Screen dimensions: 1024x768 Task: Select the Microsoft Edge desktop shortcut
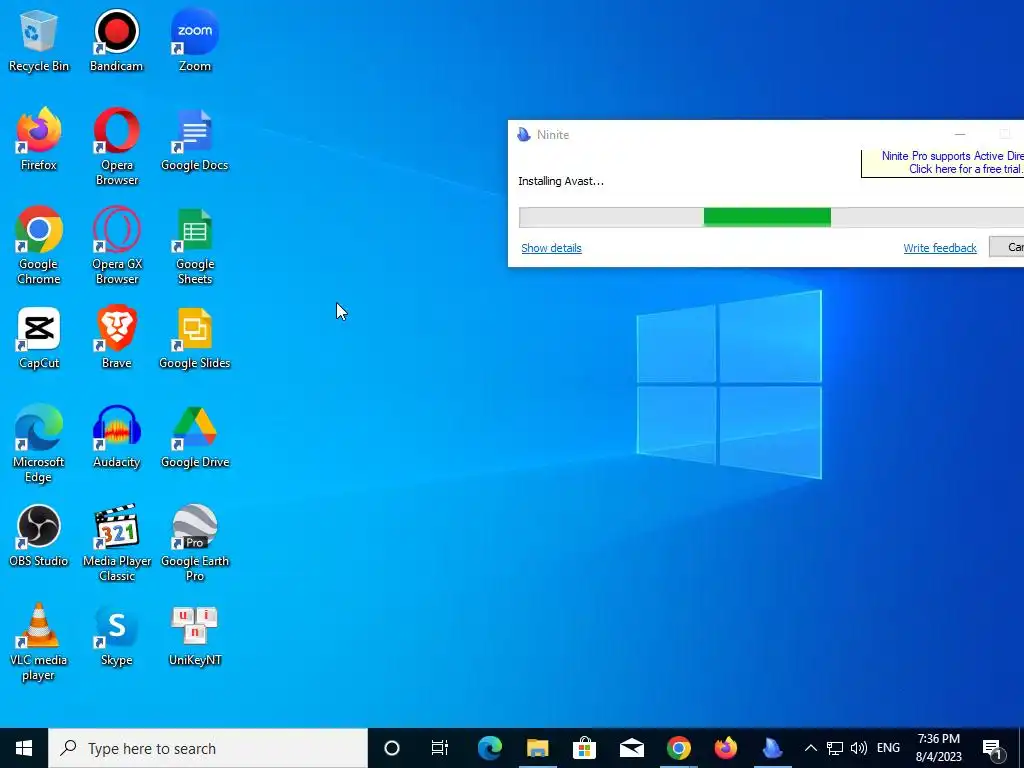pyautogui.click(x=39, y=443)
